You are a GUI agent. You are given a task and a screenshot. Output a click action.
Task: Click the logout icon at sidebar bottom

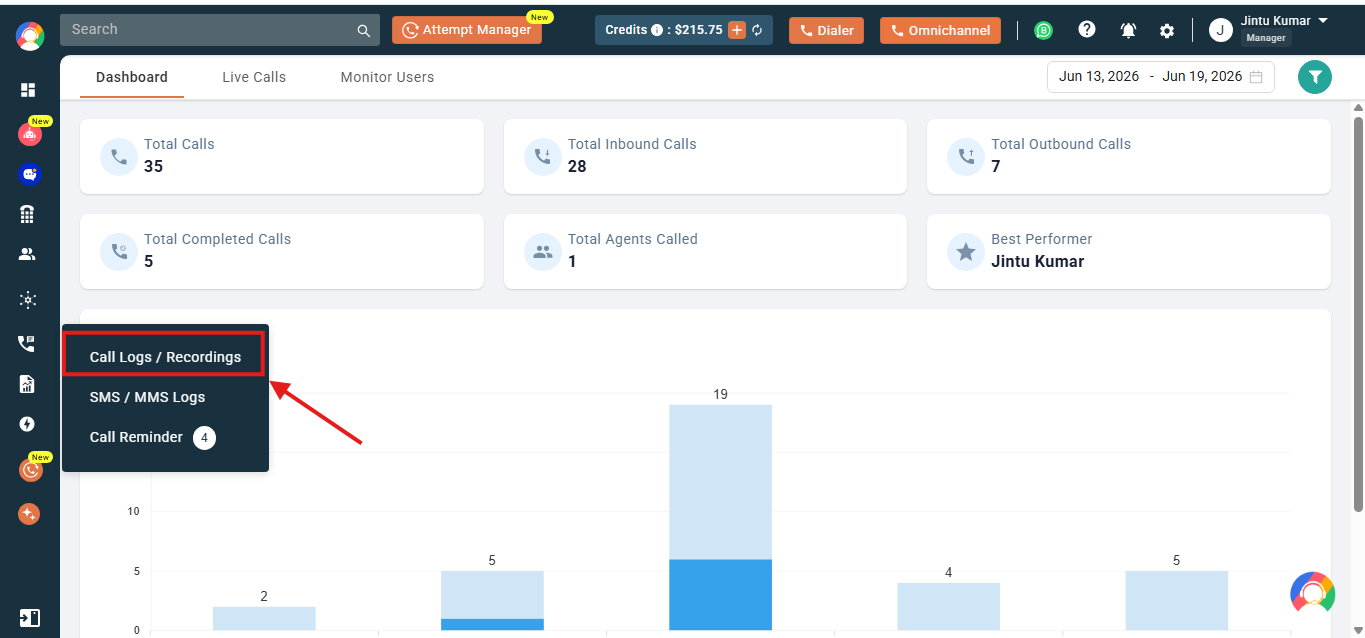point(29,617)
